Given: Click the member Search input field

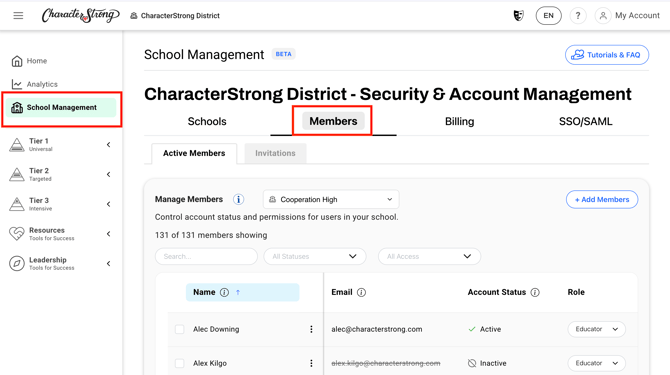Looking at the screenshot, I should coord(206,256).
